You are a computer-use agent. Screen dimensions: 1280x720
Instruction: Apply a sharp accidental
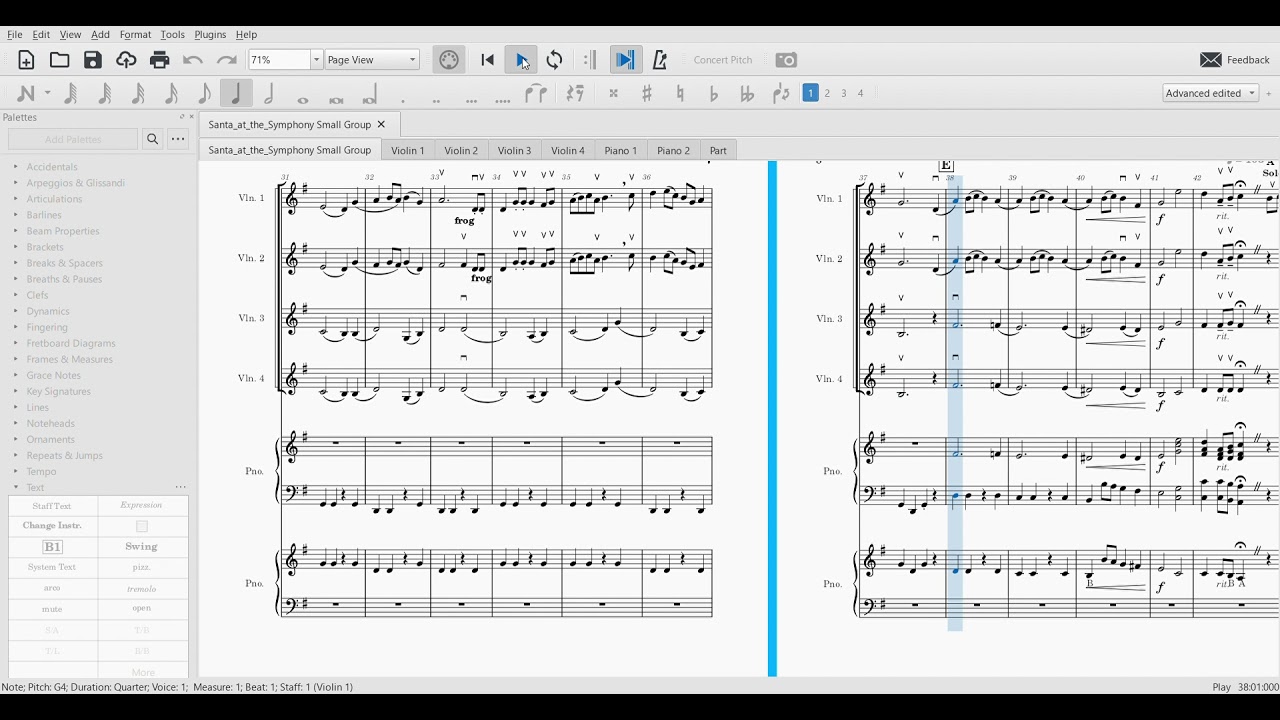pyautogui.click(x=647, y=93)
